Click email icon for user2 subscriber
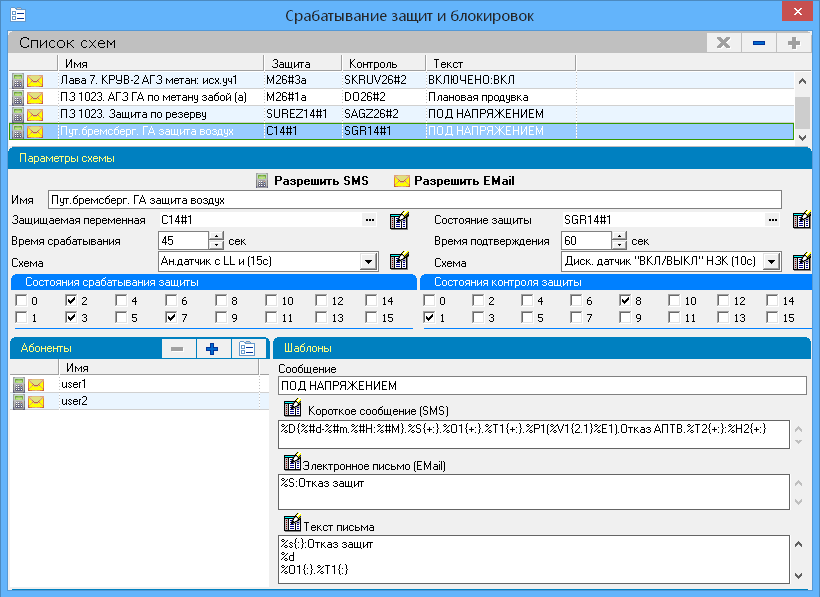 tap(36, 401)
